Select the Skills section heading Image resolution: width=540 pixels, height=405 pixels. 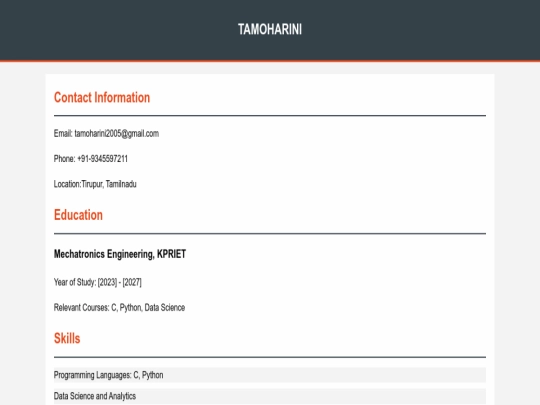pos(67,338)
